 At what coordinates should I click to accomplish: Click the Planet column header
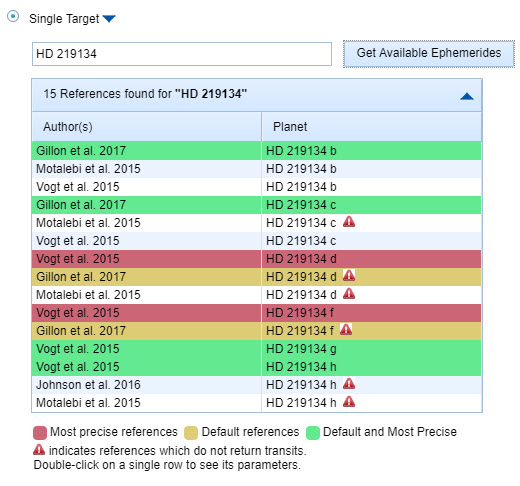(x=372, y=127)
